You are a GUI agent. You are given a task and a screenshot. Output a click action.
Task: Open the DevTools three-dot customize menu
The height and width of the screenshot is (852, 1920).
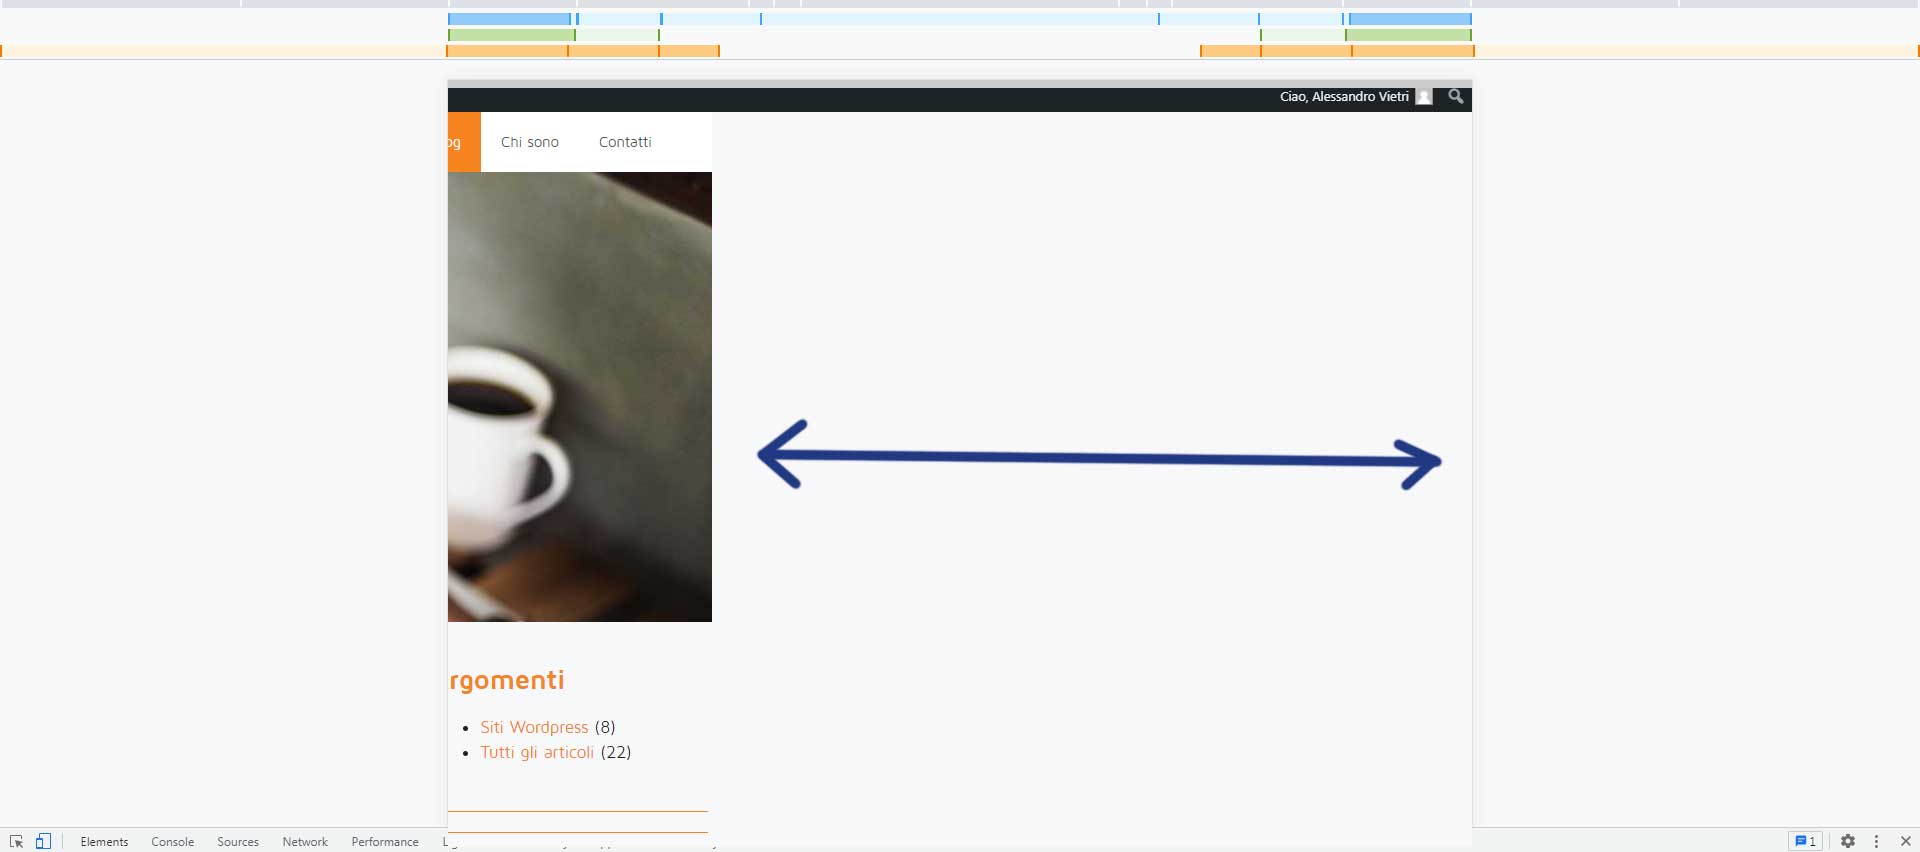tap(1876, 841)
